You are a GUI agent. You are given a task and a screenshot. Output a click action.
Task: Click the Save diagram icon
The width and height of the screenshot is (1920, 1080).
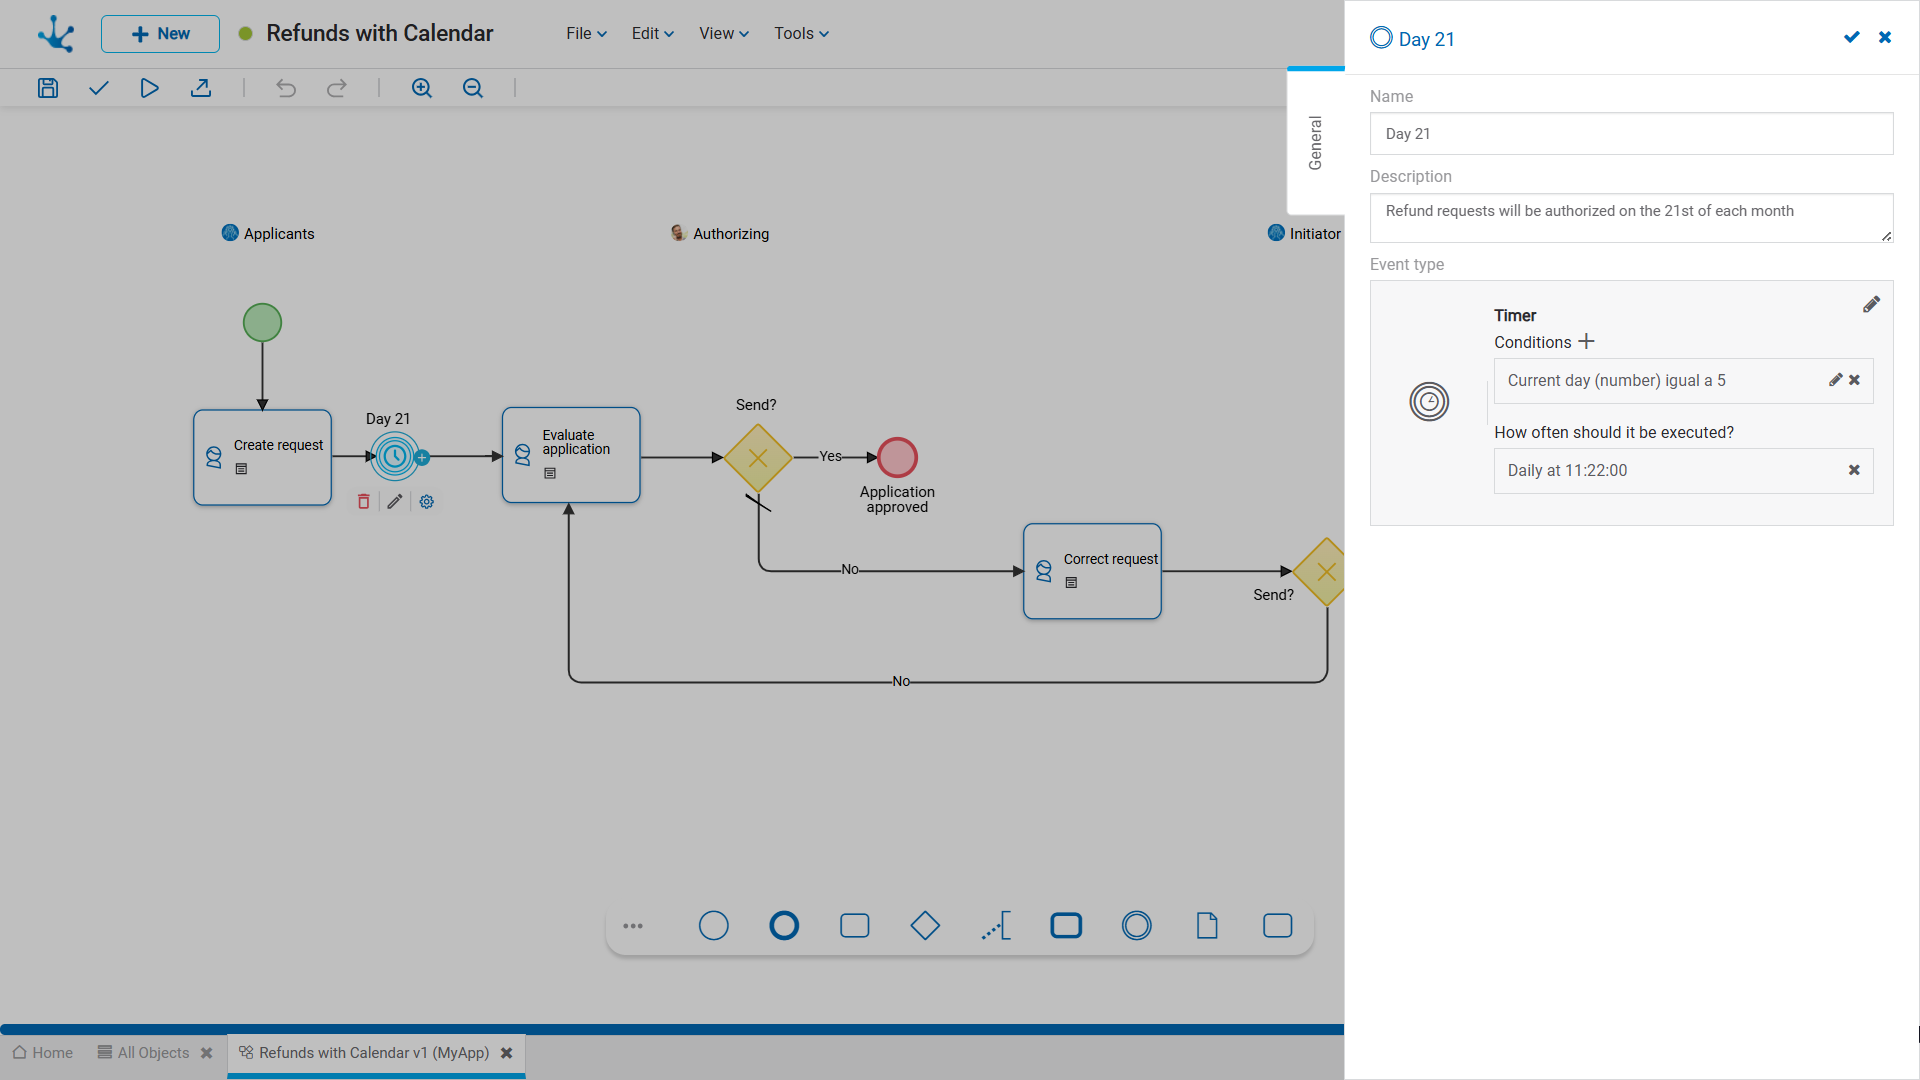[x=48, y=88]
